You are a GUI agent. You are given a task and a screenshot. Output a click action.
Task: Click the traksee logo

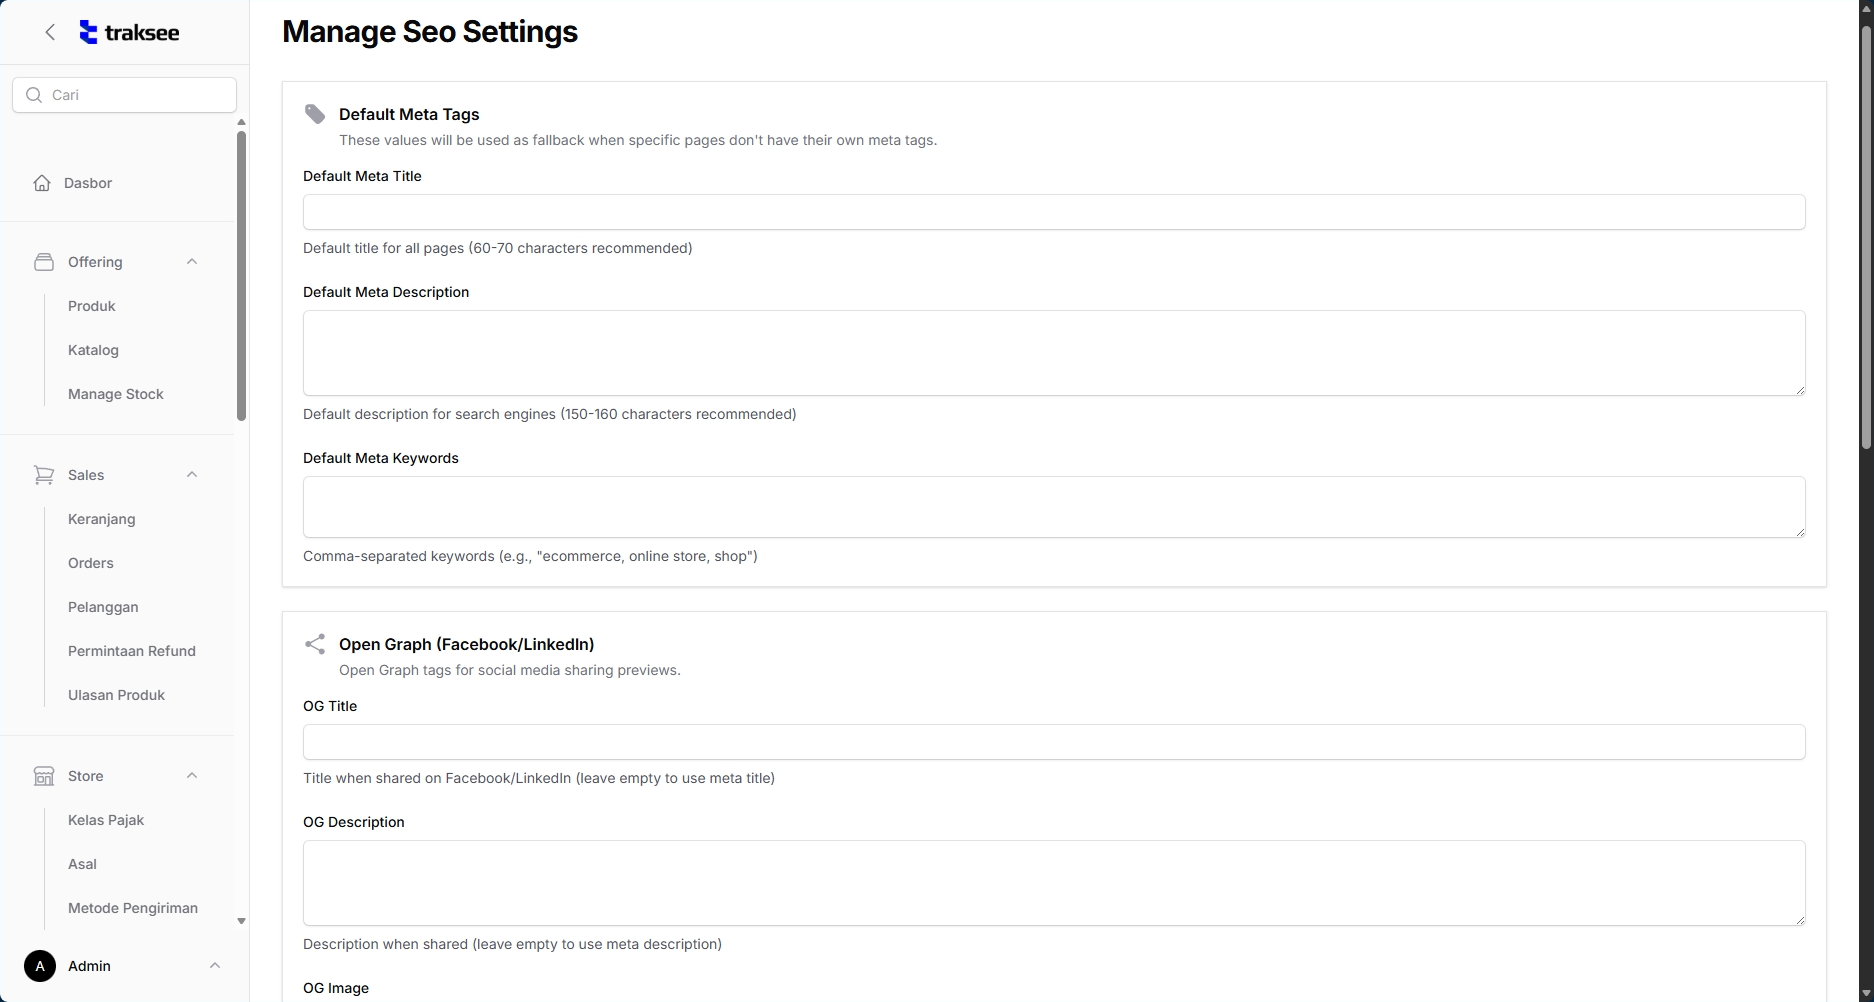[129, 32]
